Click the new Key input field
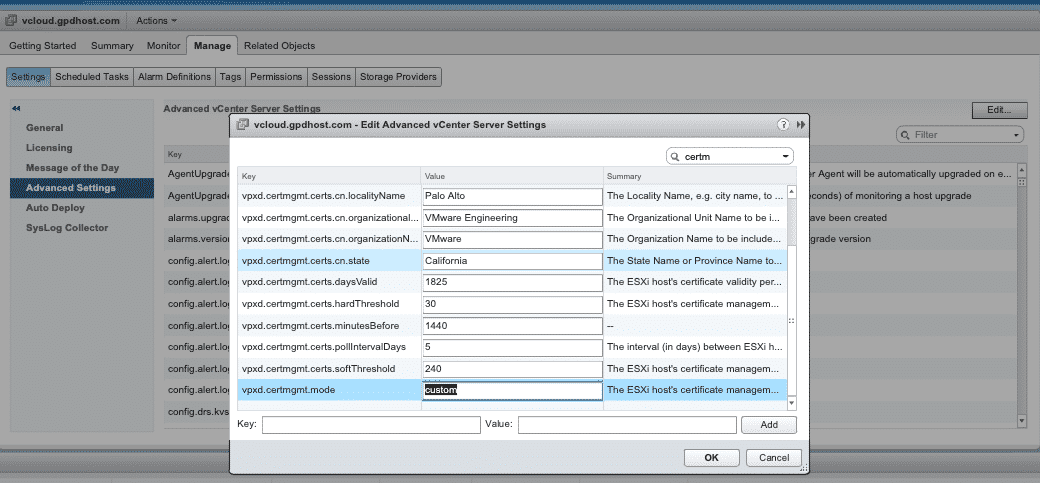The width and height of the screenshot is (1040, 483). [371, 425]
